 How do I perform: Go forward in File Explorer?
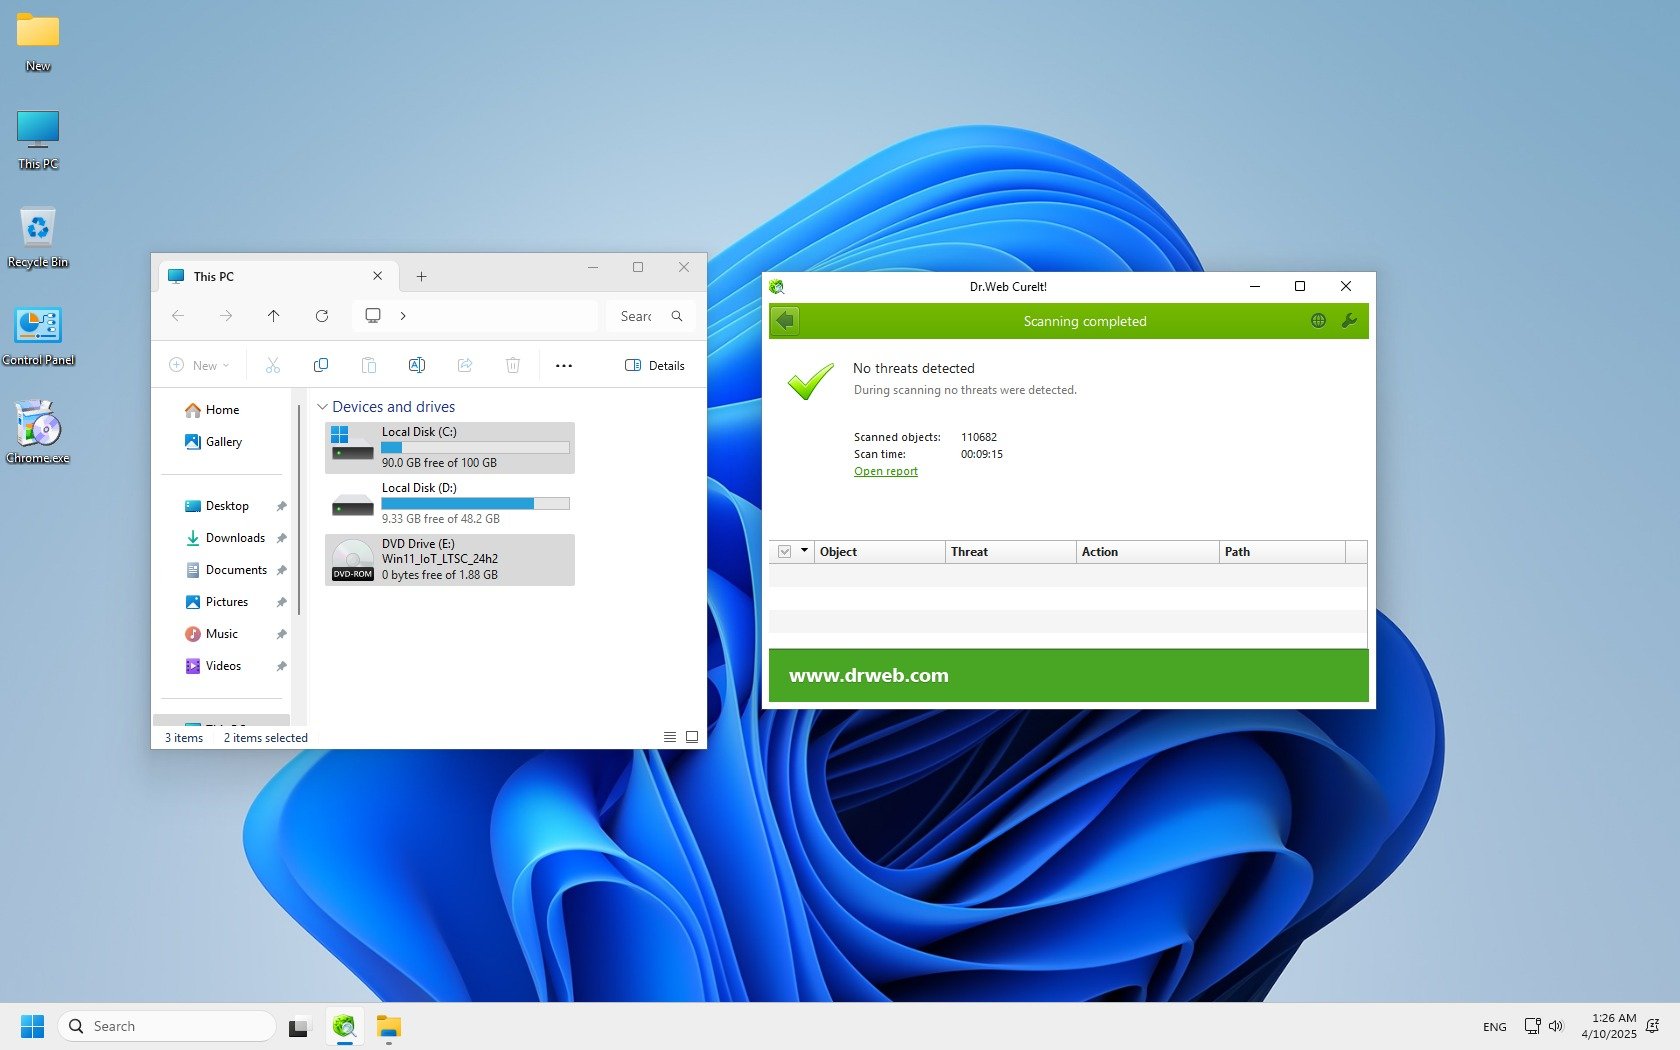(x=226, y=316)
